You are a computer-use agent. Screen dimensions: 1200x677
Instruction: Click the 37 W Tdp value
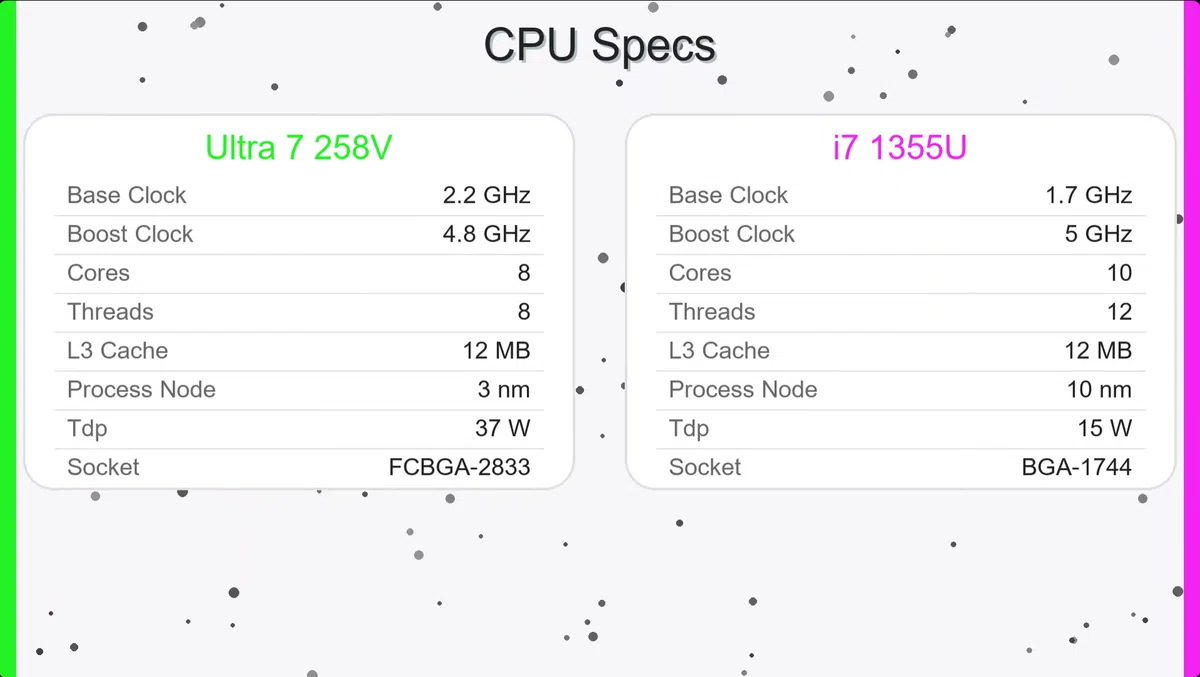pyautogui.click(x=502, y=429)
